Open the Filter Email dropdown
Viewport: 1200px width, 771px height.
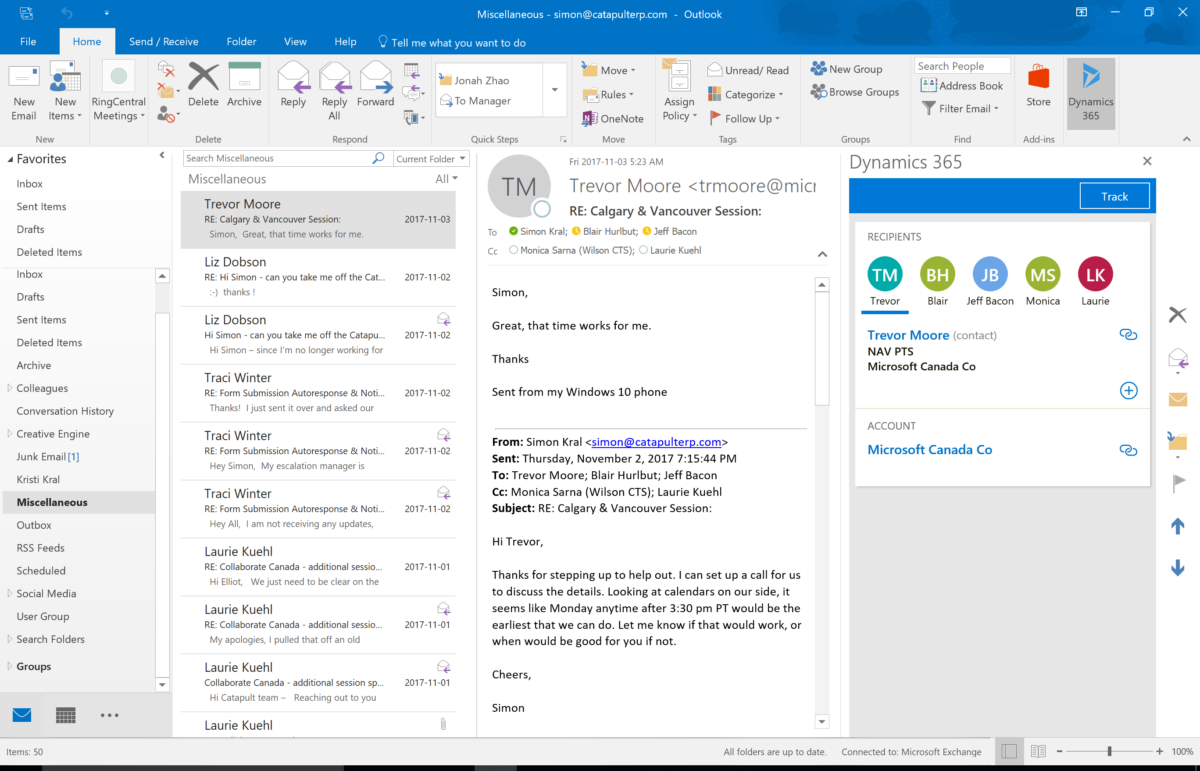(961, 109)
